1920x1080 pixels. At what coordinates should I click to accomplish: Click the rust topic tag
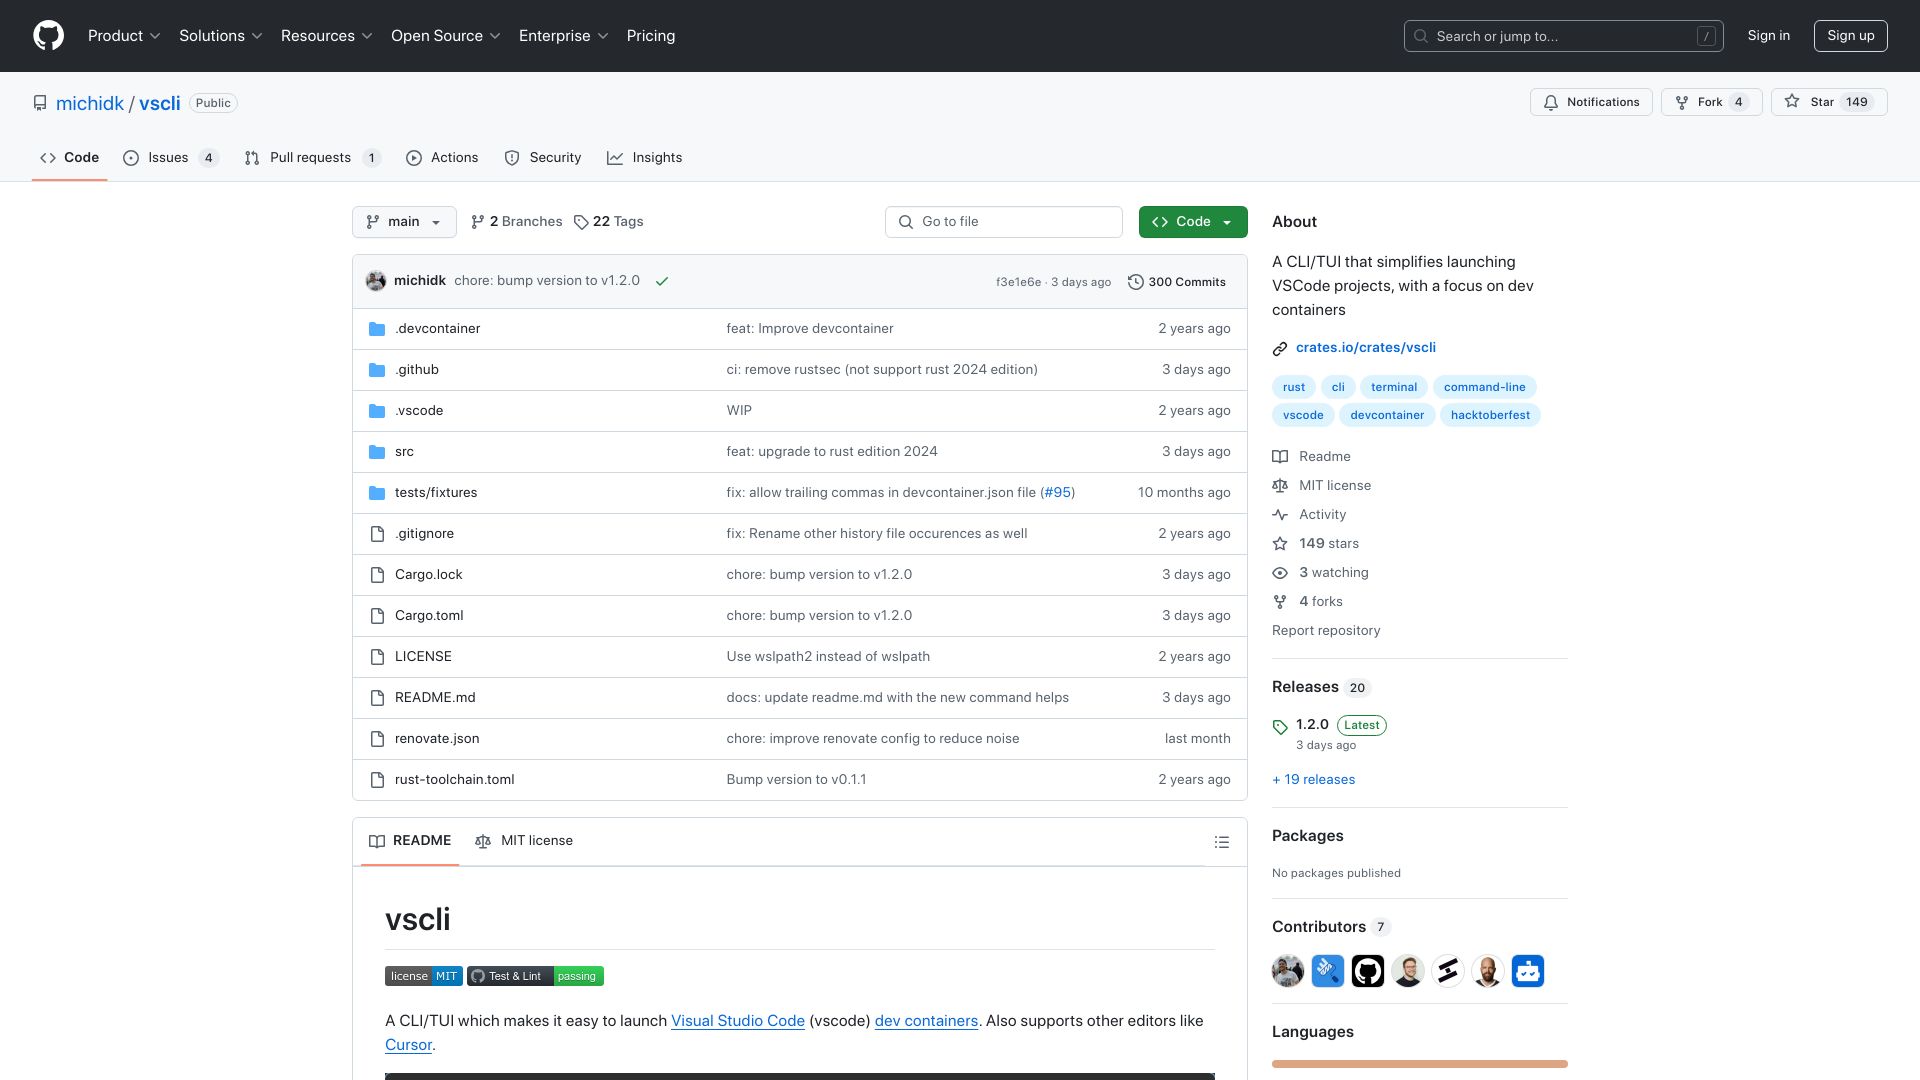pyautogui.click(x=1294, y=388)
